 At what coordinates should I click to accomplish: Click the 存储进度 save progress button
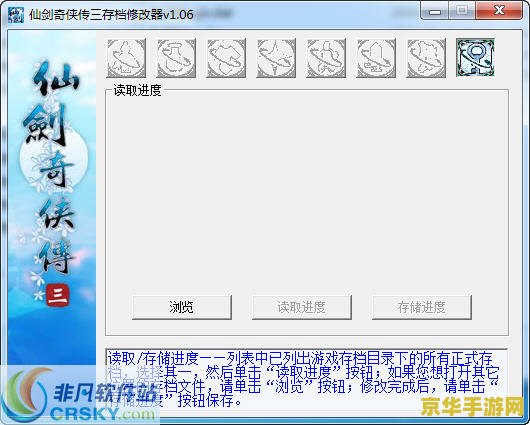pos(422,307)
